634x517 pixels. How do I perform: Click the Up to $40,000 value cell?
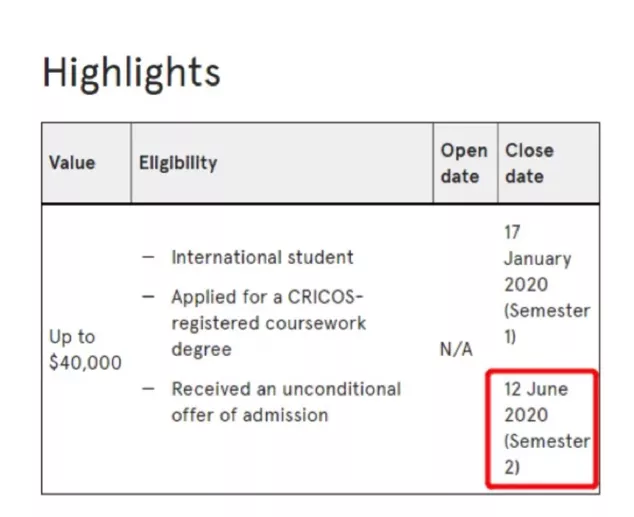[x=85, y=350]
